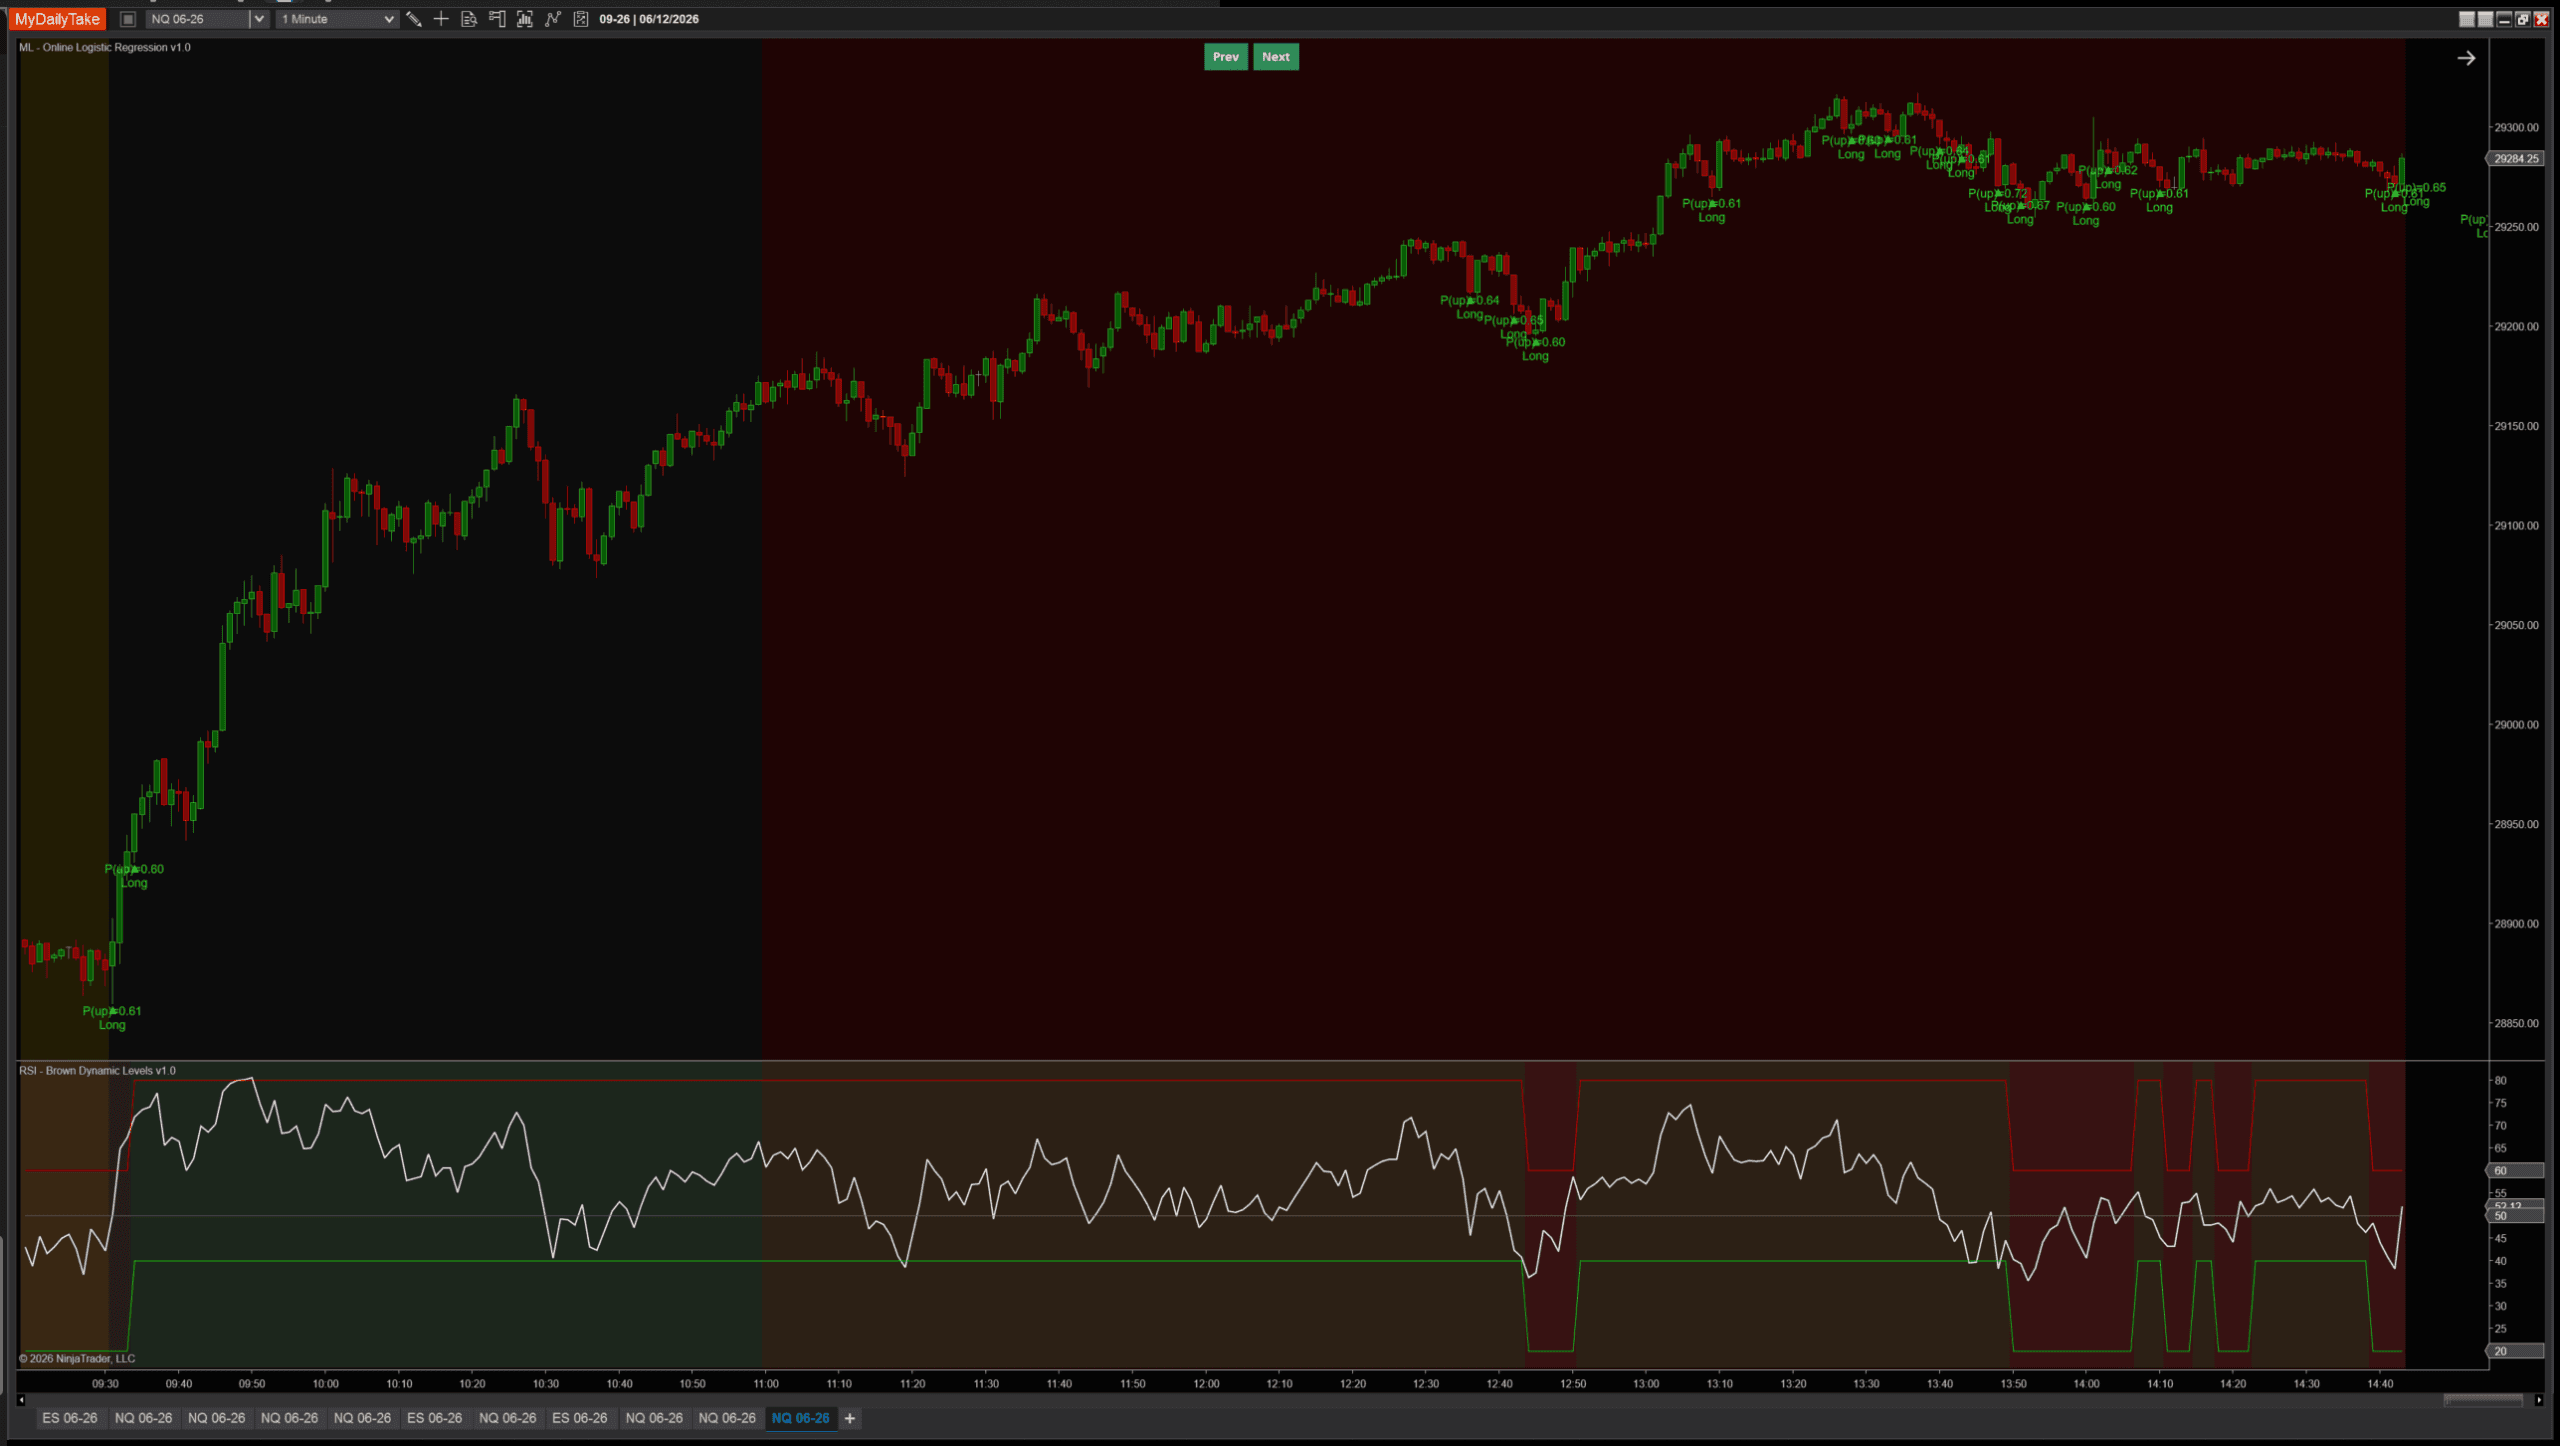Click the right arrow at chart corner

(x=2466, y=58)
